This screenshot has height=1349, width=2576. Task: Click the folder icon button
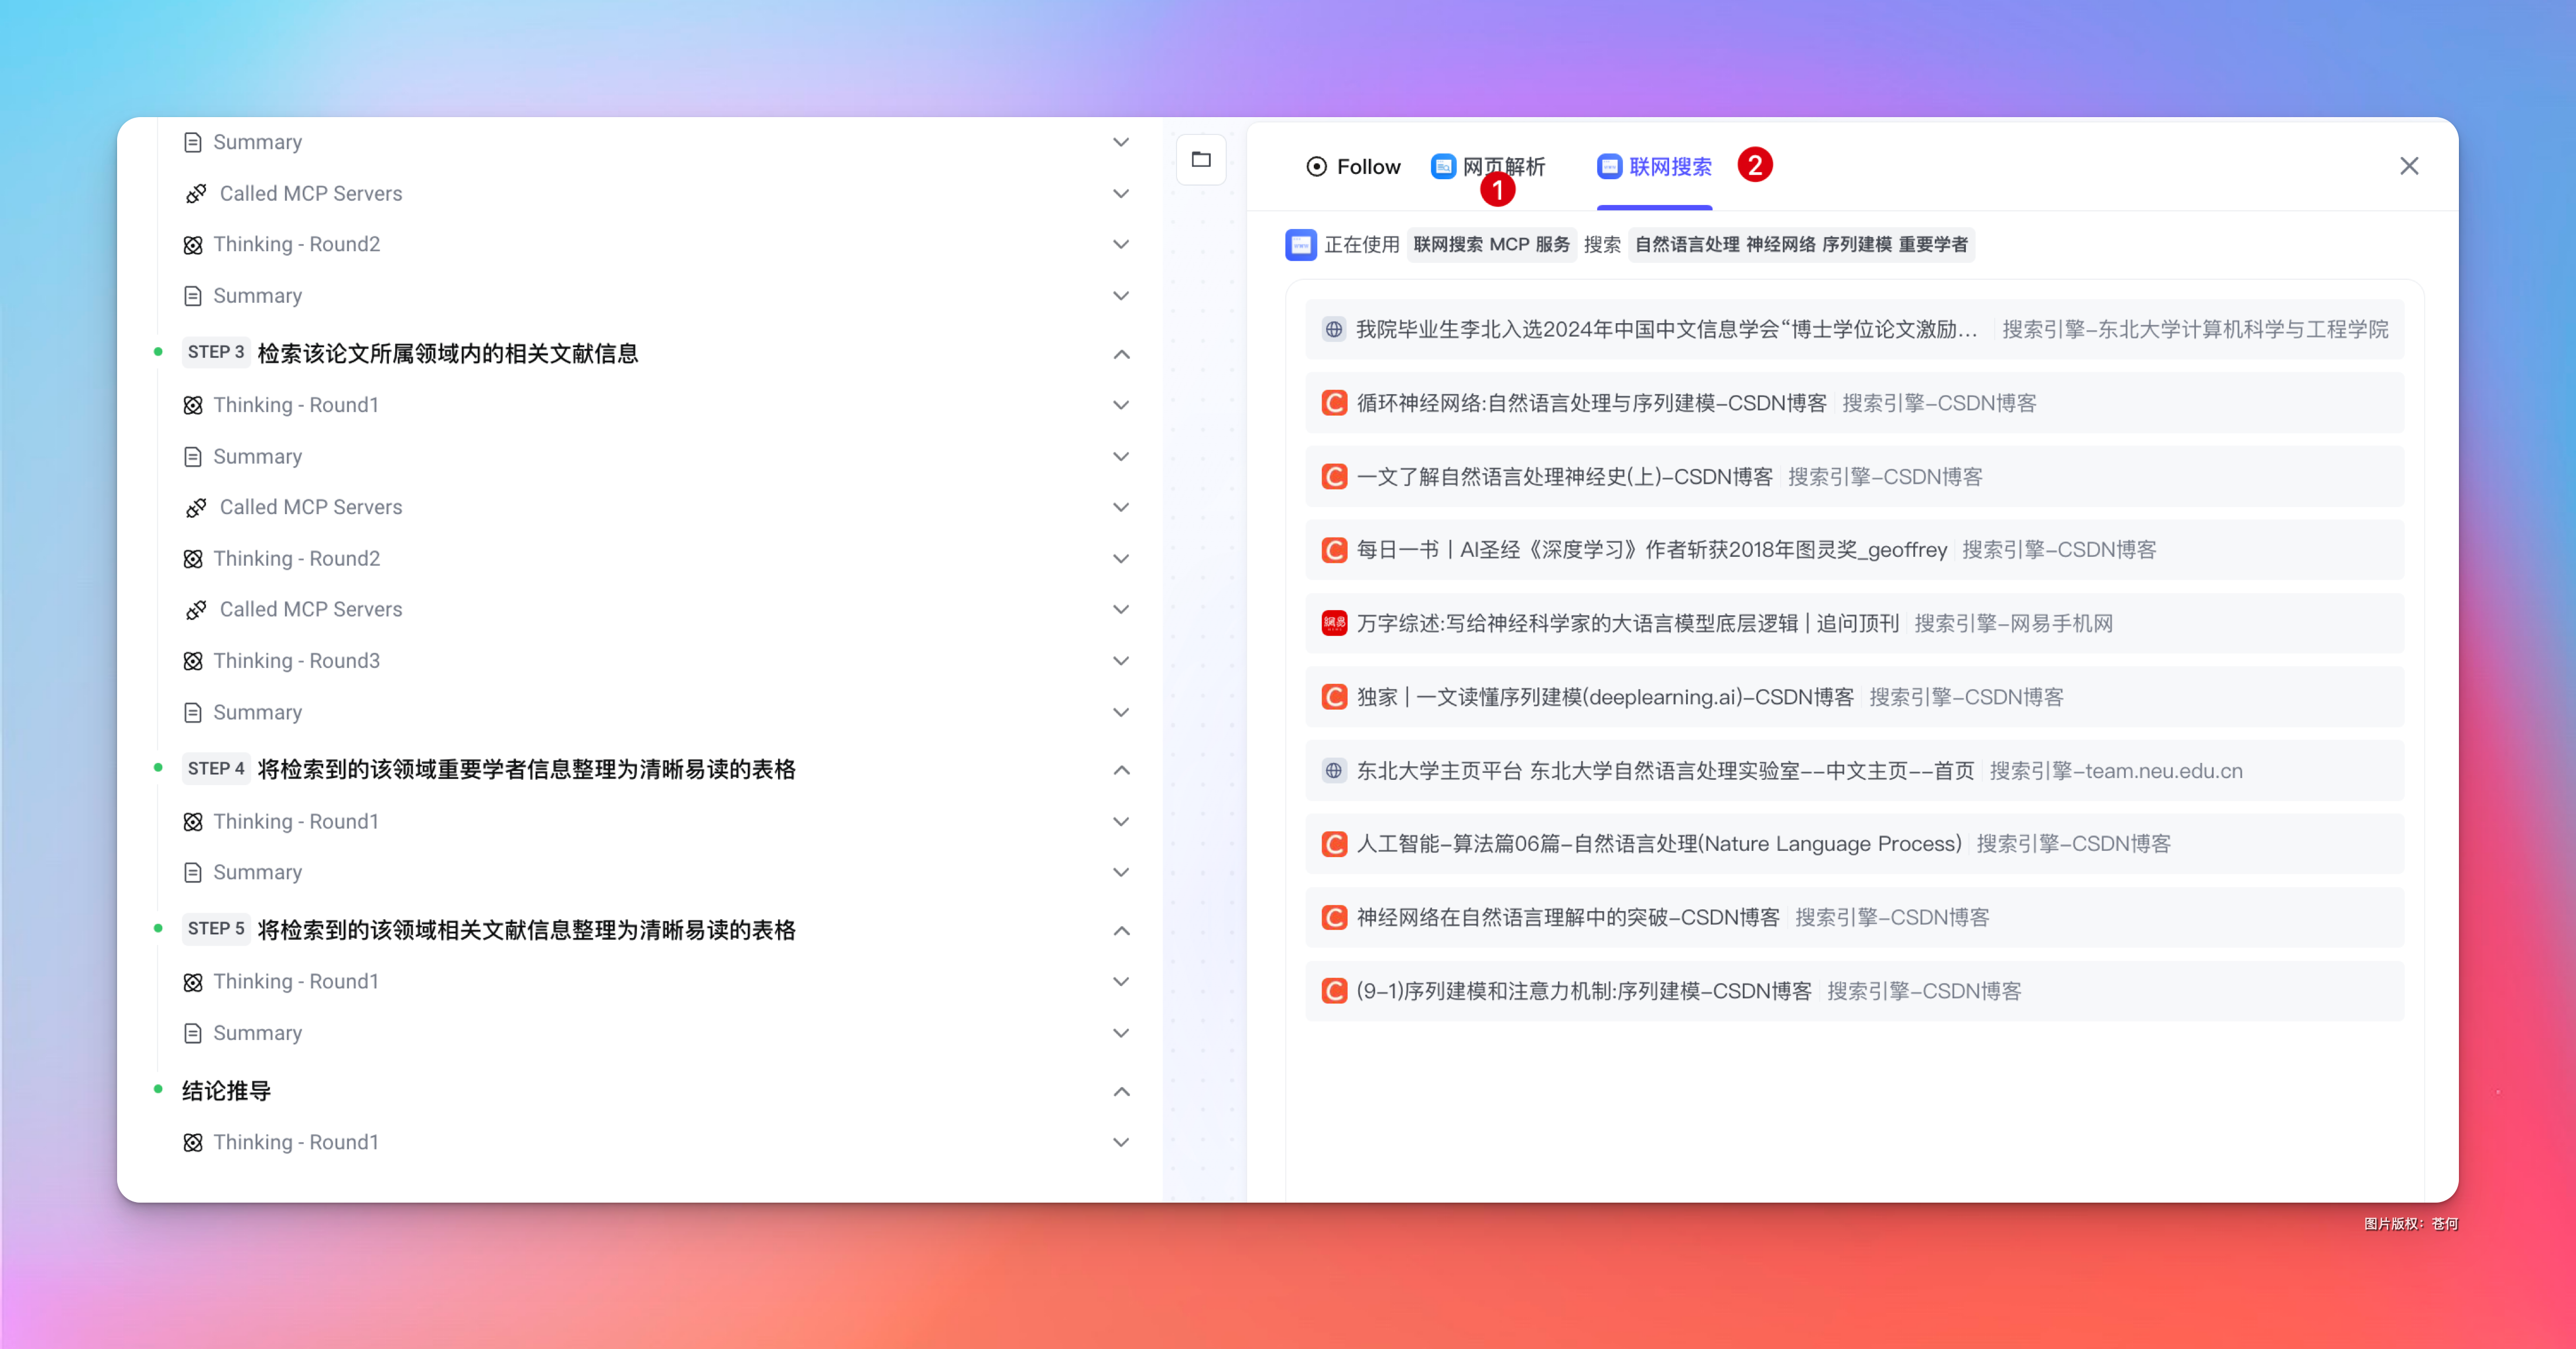(1201, 159)
